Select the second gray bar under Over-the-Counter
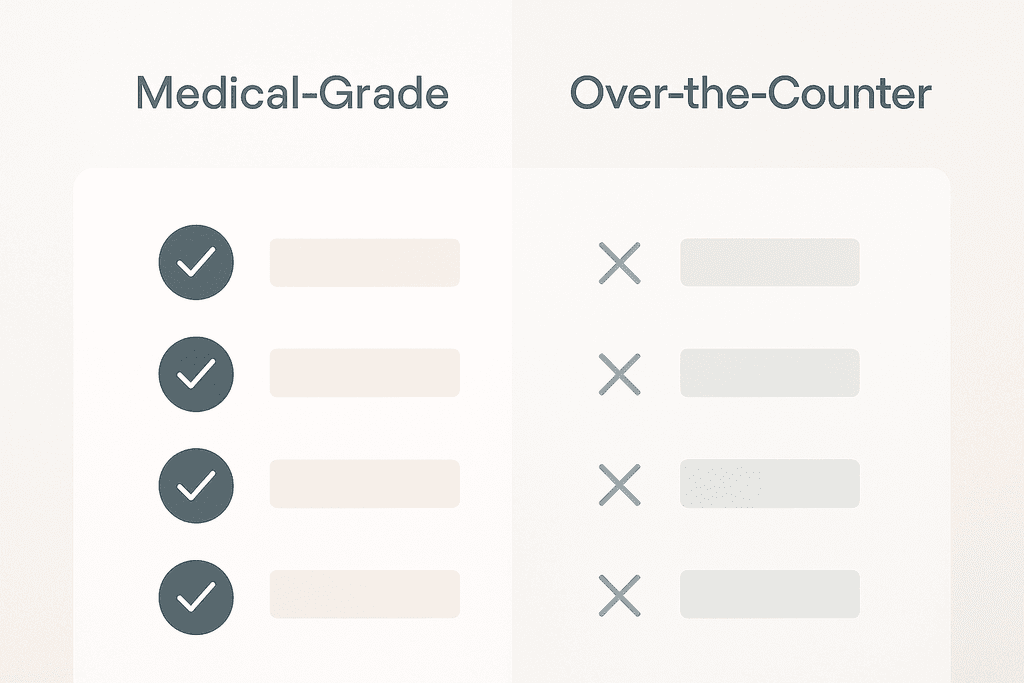Screen dimensions: 1024x683 coord(769,373)
